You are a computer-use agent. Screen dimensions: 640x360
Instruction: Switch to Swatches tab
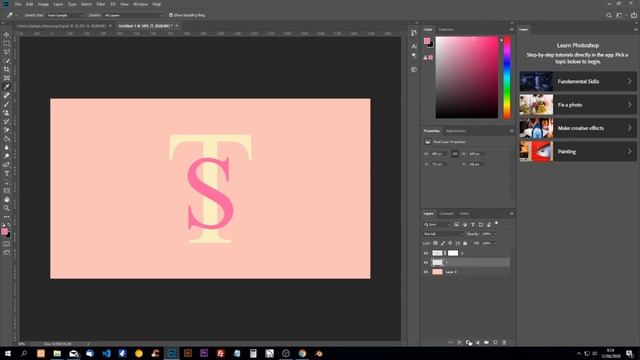click(446, 29)
